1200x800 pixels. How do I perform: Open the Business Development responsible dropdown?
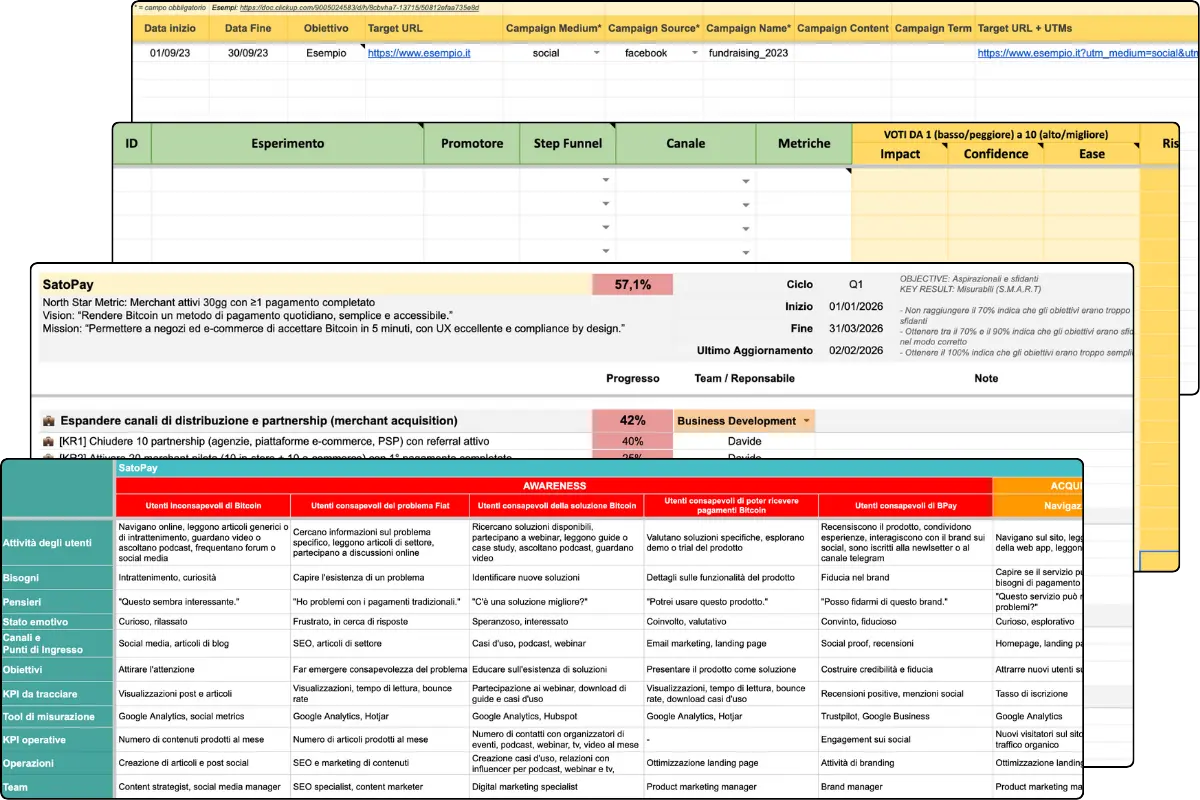point(807,421)
